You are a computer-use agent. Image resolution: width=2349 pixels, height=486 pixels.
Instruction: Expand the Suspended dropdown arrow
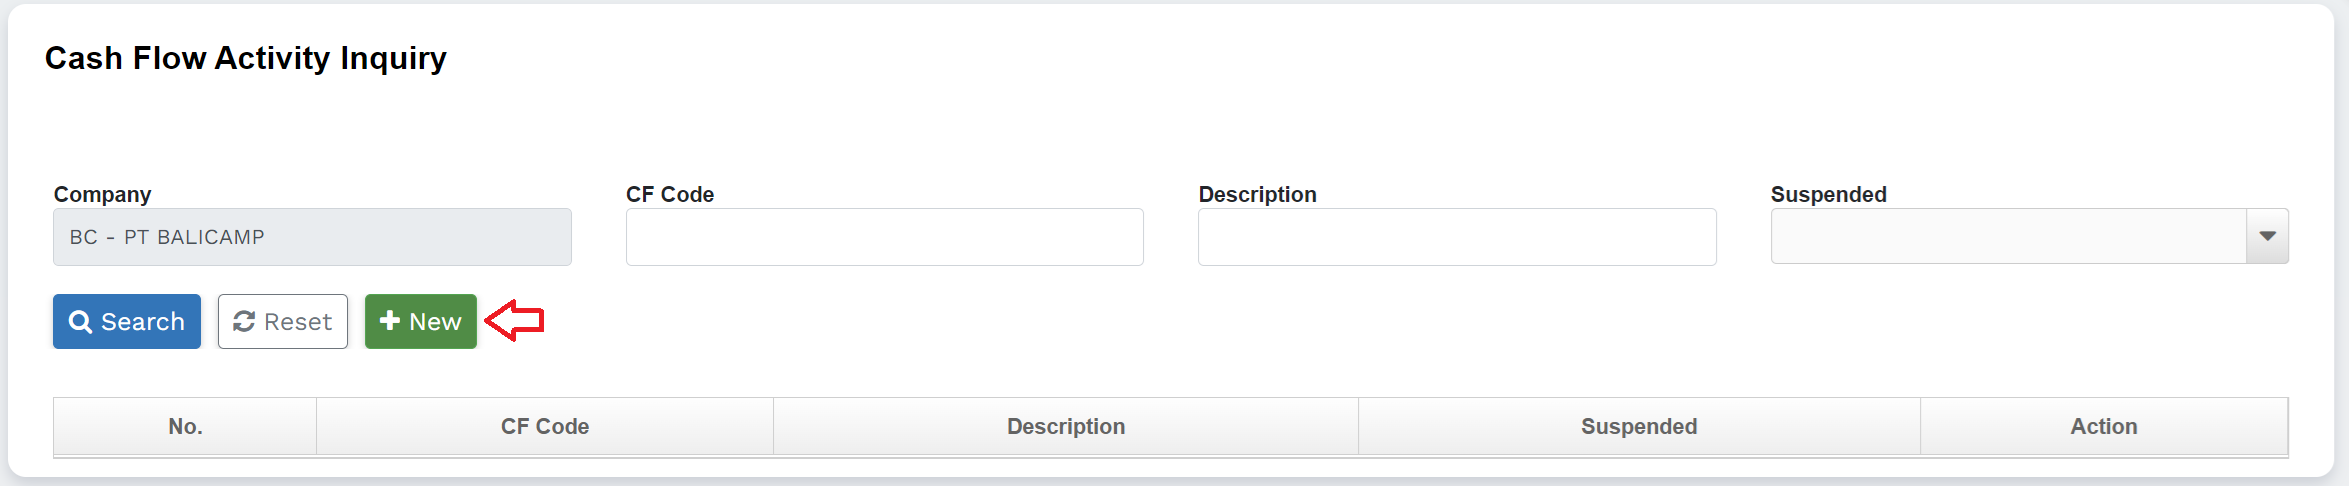click(2267, 237)
